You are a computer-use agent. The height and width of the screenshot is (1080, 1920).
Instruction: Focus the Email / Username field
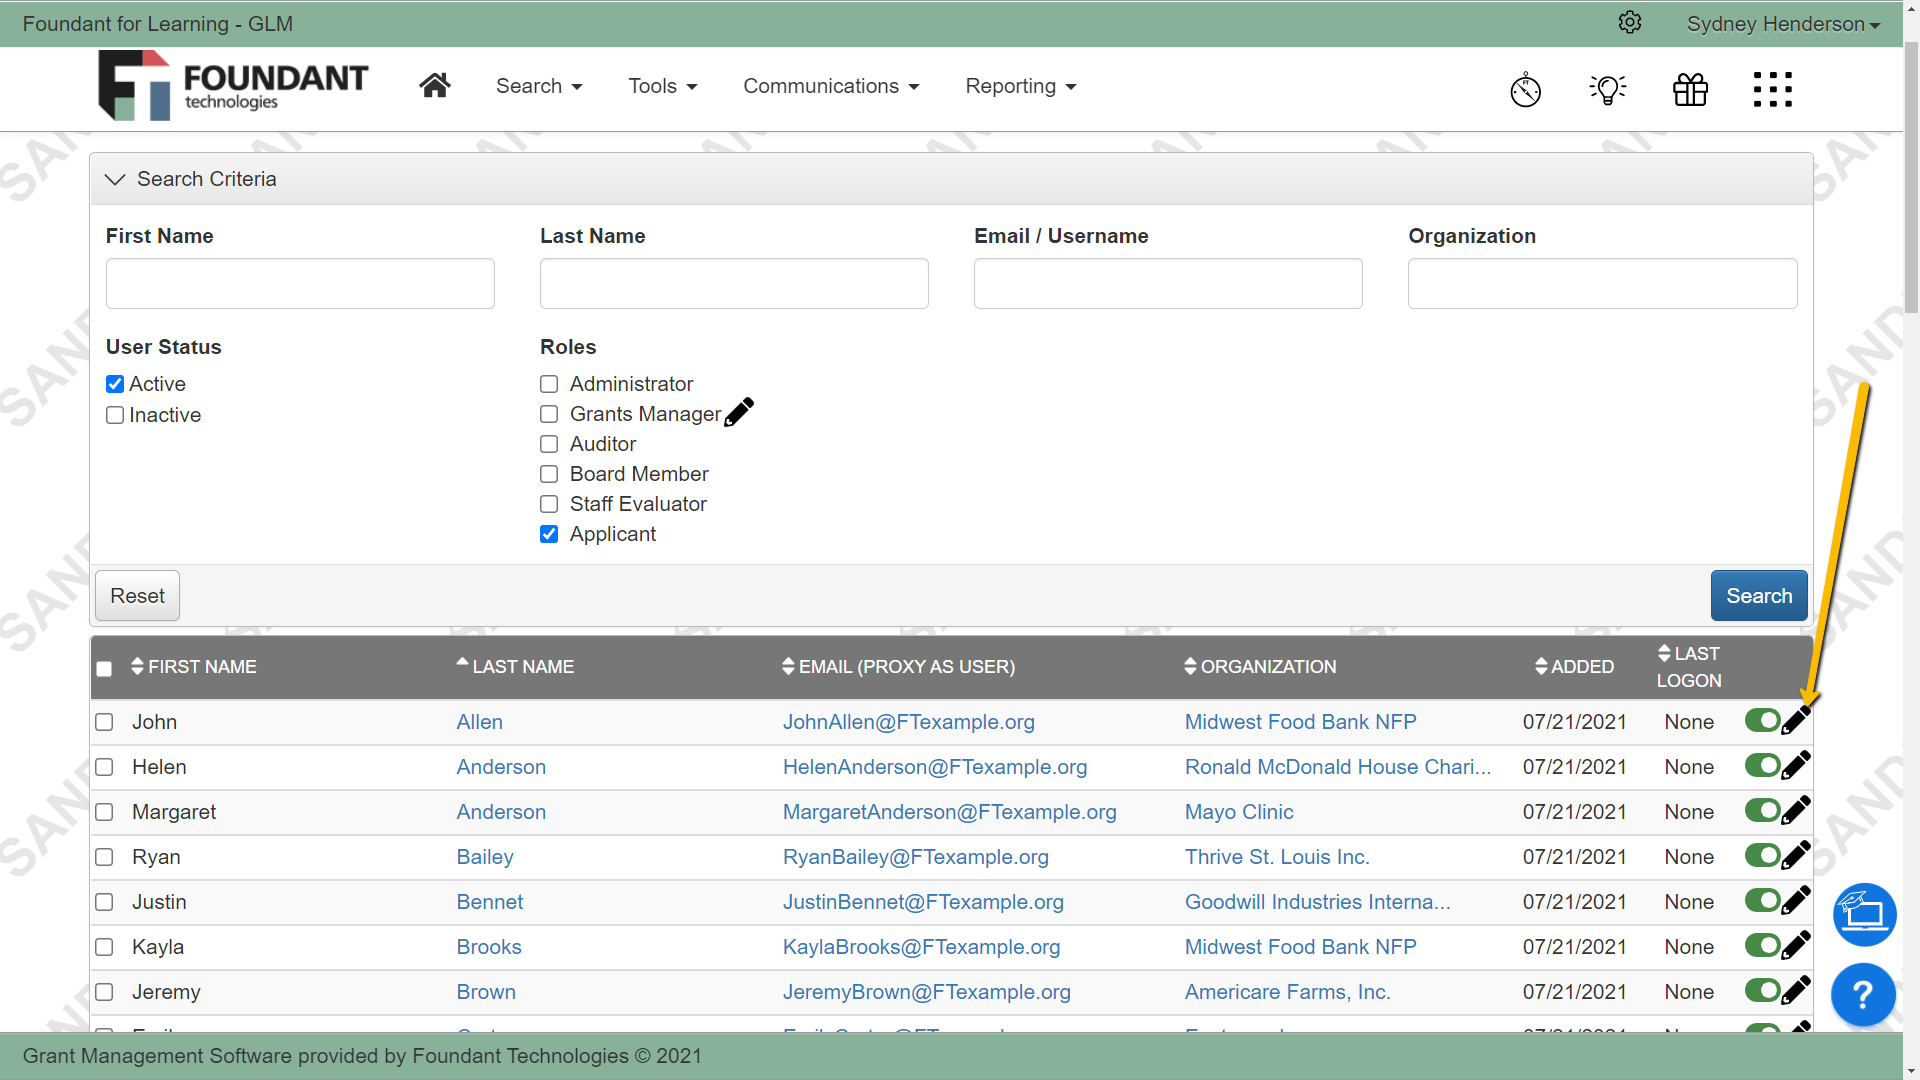pos(1168,284)
